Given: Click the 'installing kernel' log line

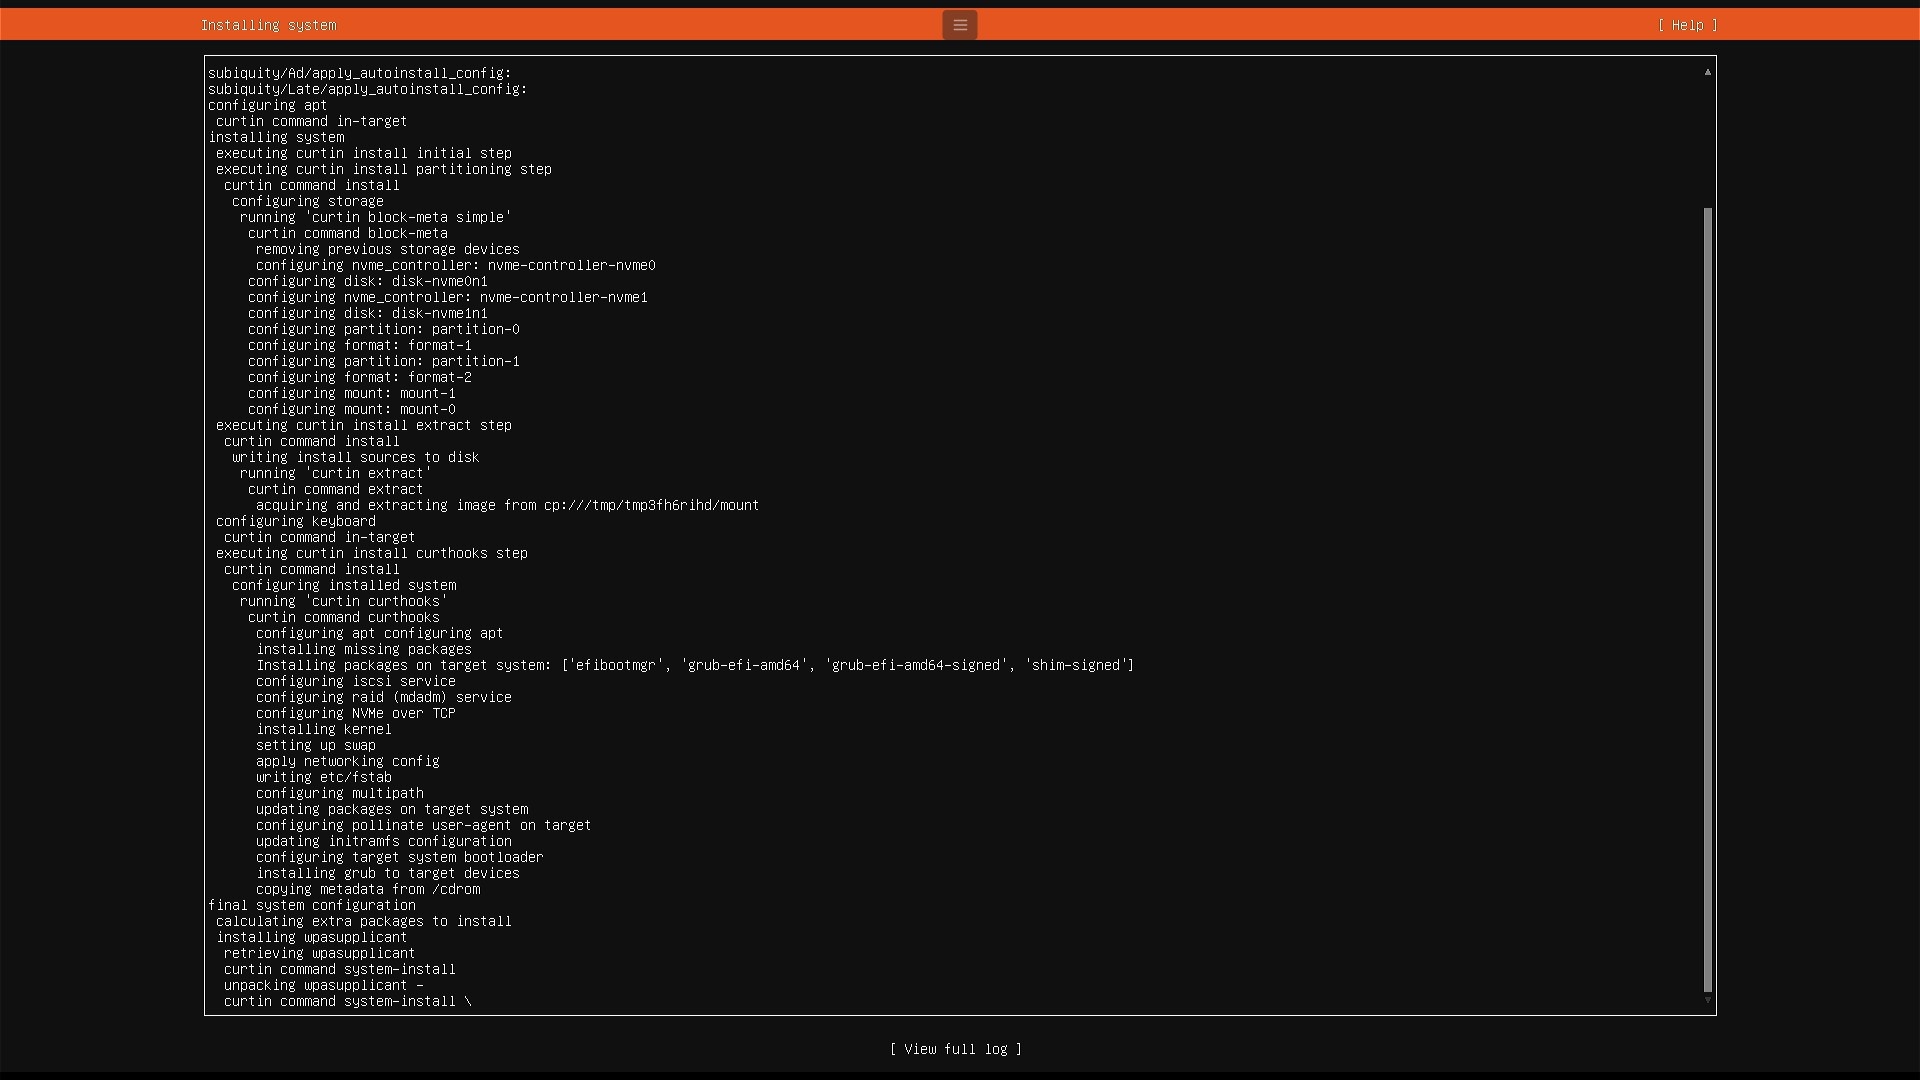Looking at the screenshot, I should pyautogui.click(x=323, y=729).
